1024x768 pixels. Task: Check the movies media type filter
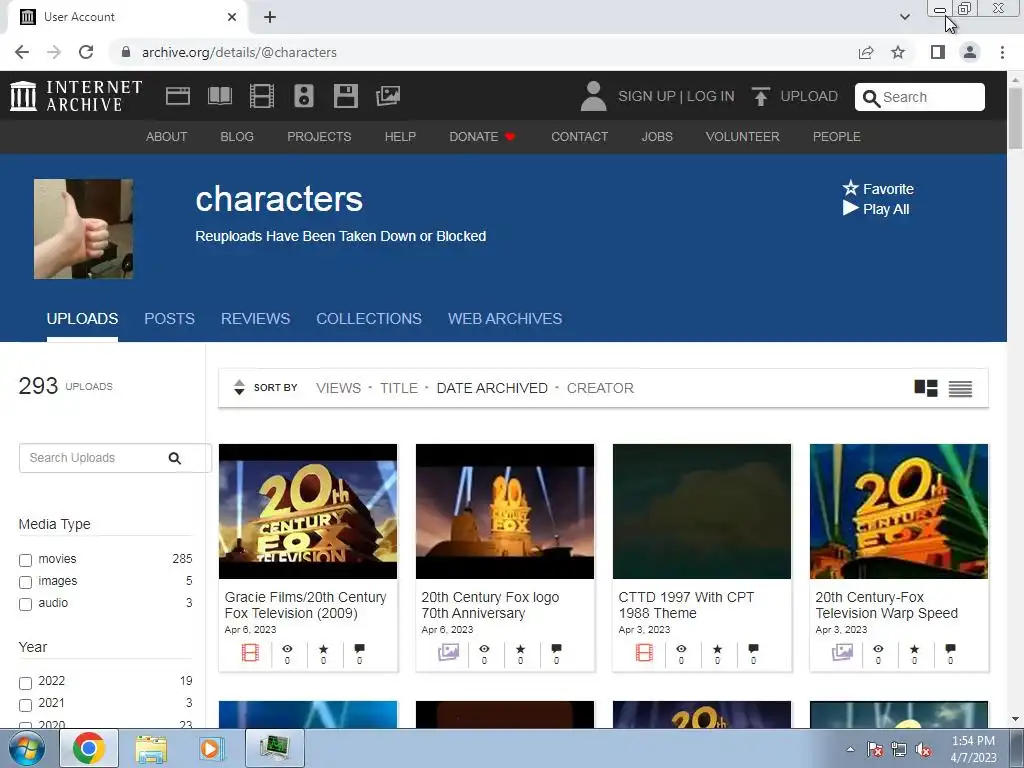click(25, 560)
